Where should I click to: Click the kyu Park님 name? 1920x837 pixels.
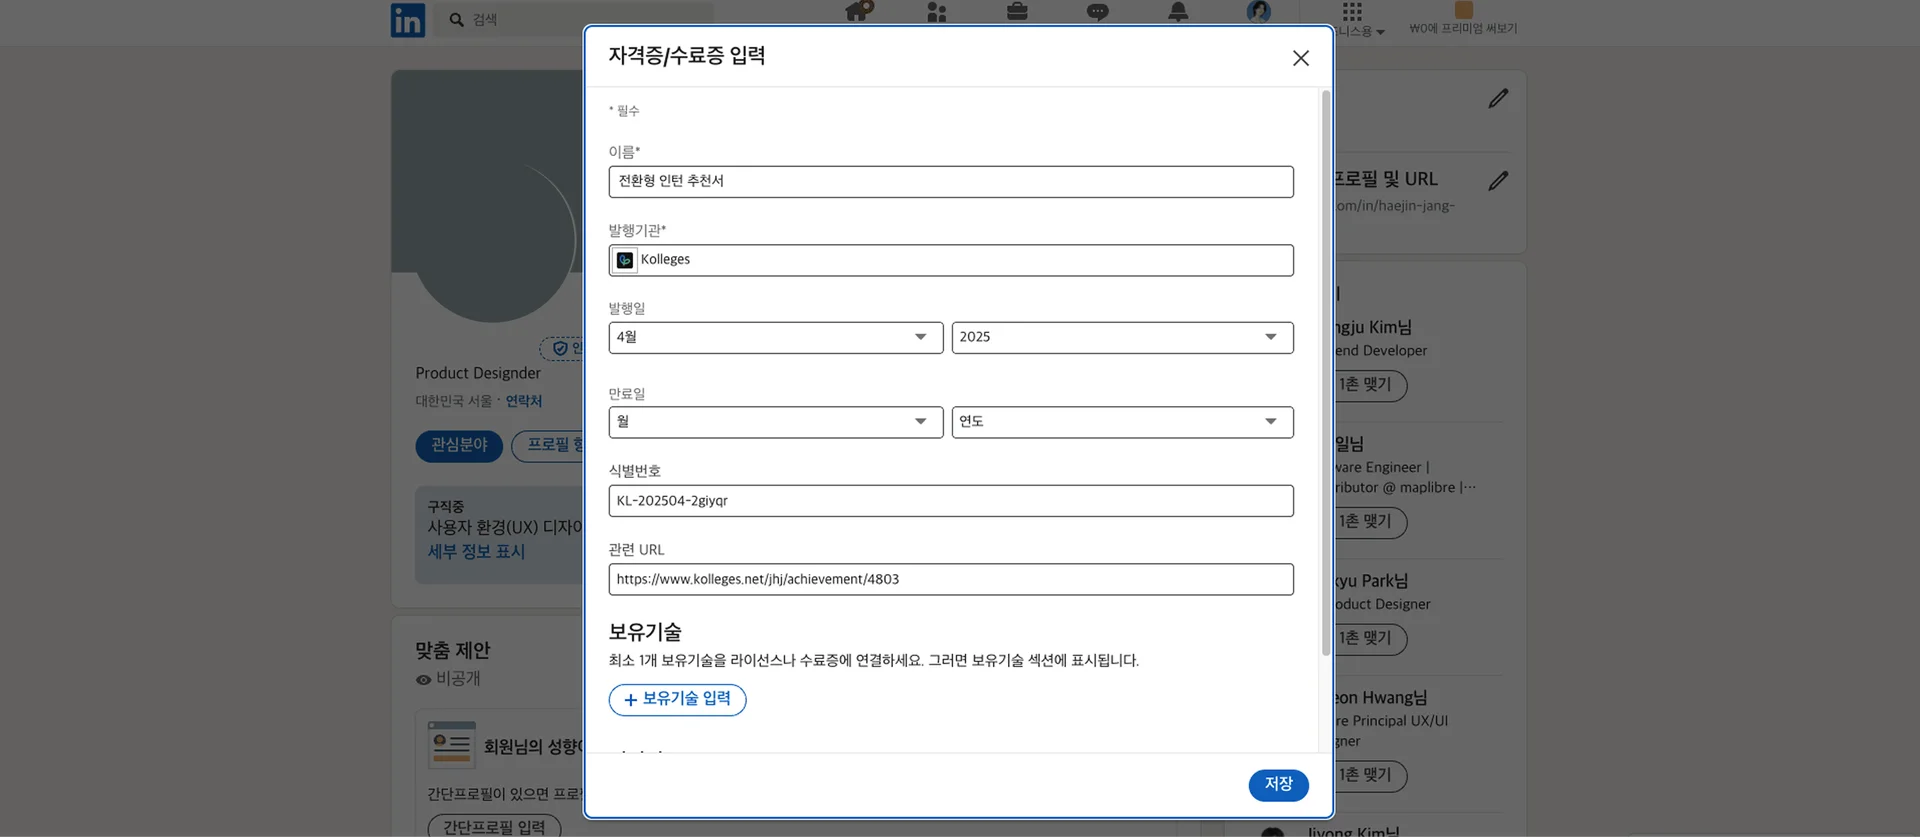[1371, 581]
